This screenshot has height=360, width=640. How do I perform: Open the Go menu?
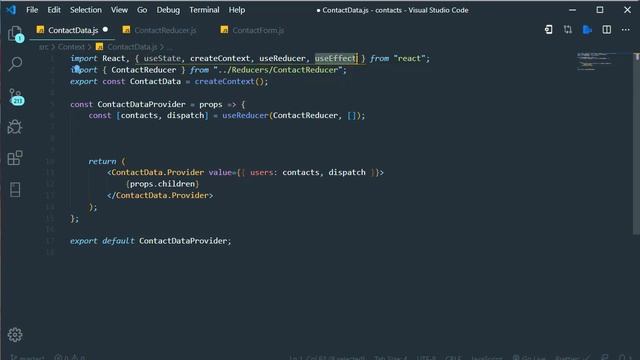point(142,10)
